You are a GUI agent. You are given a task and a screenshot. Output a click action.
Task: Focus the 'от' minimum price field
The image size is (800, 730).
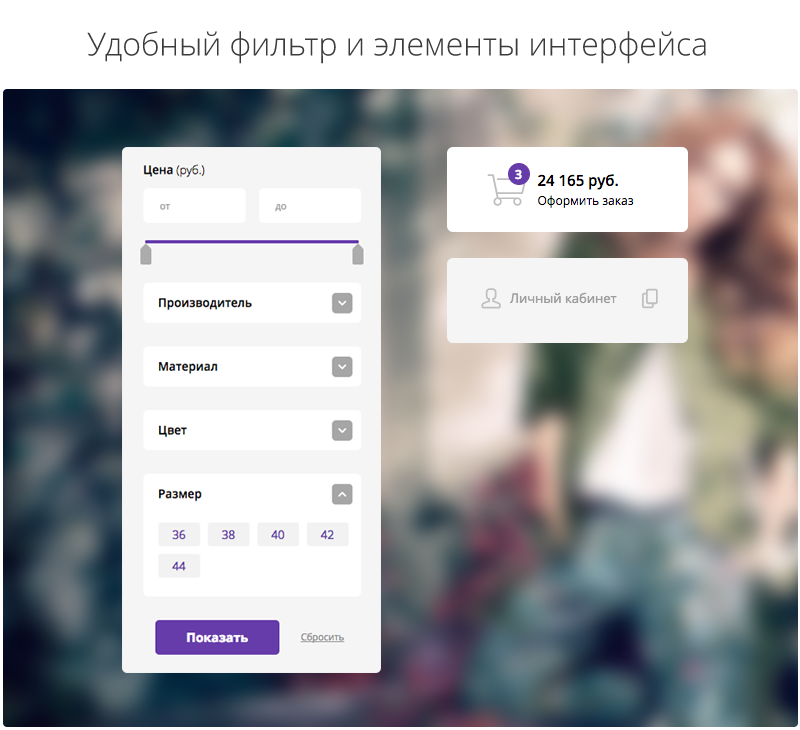[x=194, y=206]
